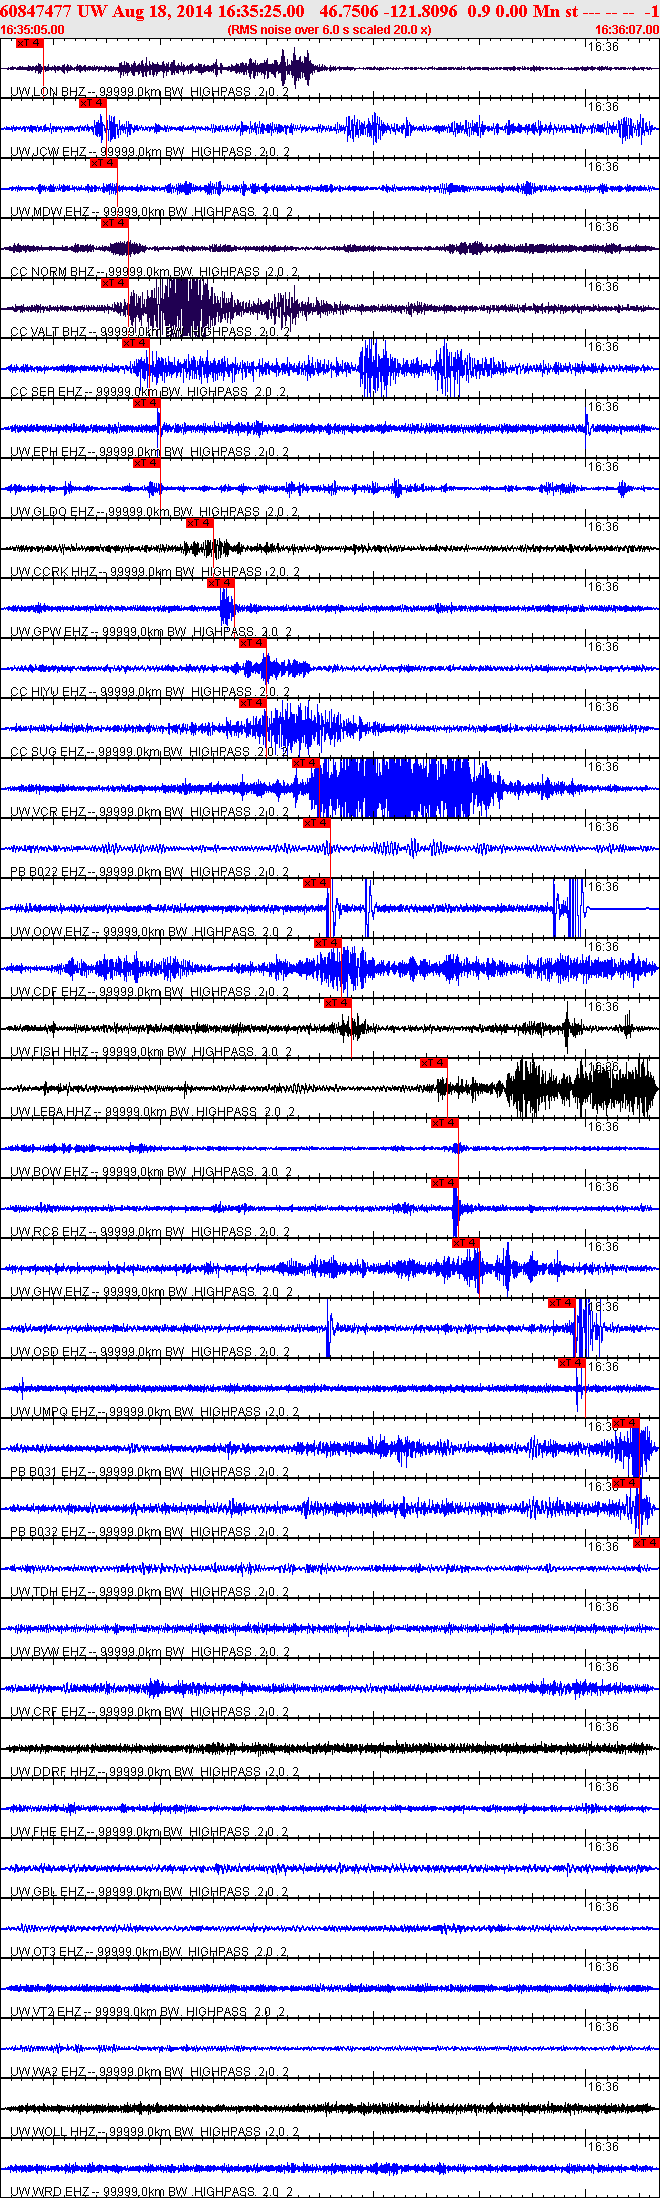Click the end time 16:36:07.00 label

pos(627,30)
